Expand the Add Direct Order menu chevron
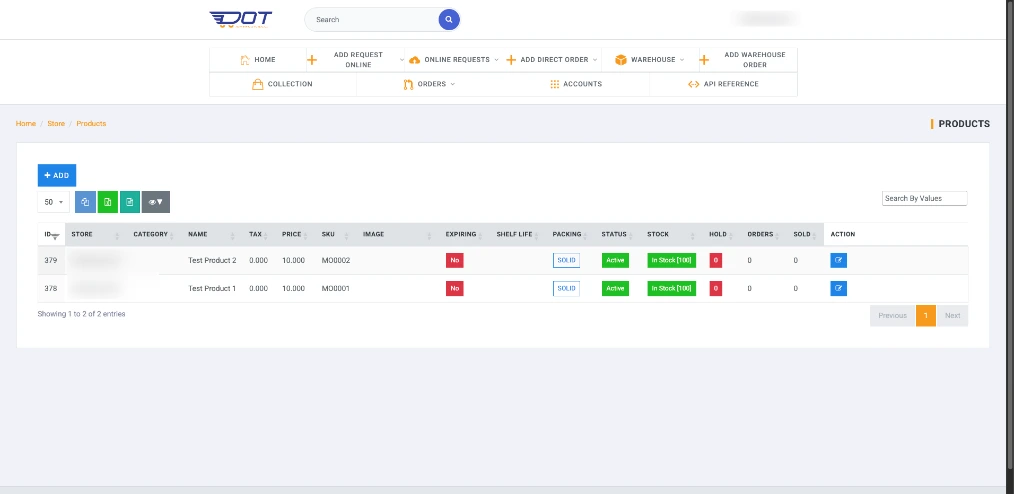This screenshot has height=494, width=1014. tap(594, 59)
